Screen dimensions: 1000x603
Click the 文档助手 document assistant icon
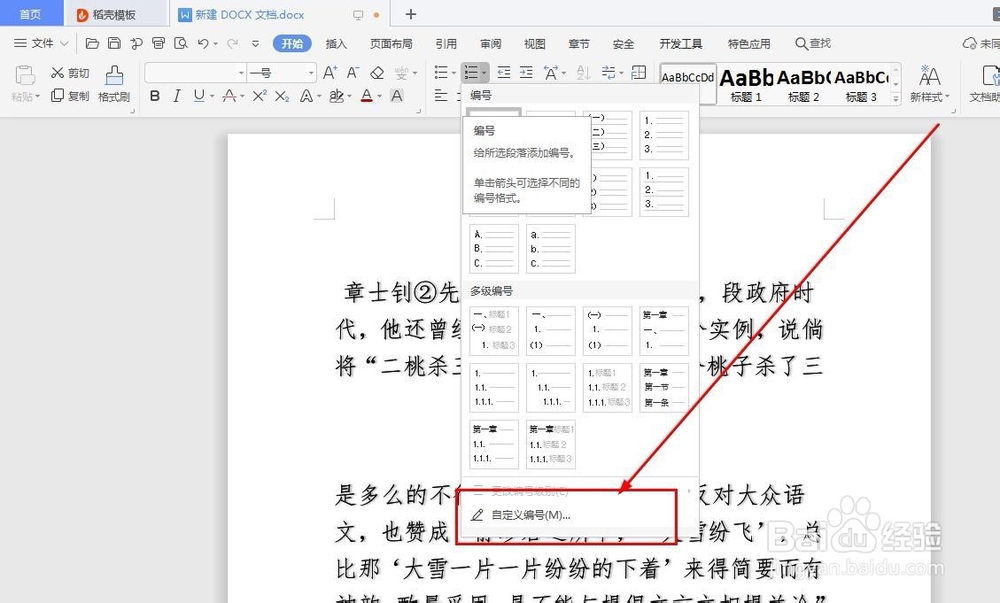coord(991,76)
